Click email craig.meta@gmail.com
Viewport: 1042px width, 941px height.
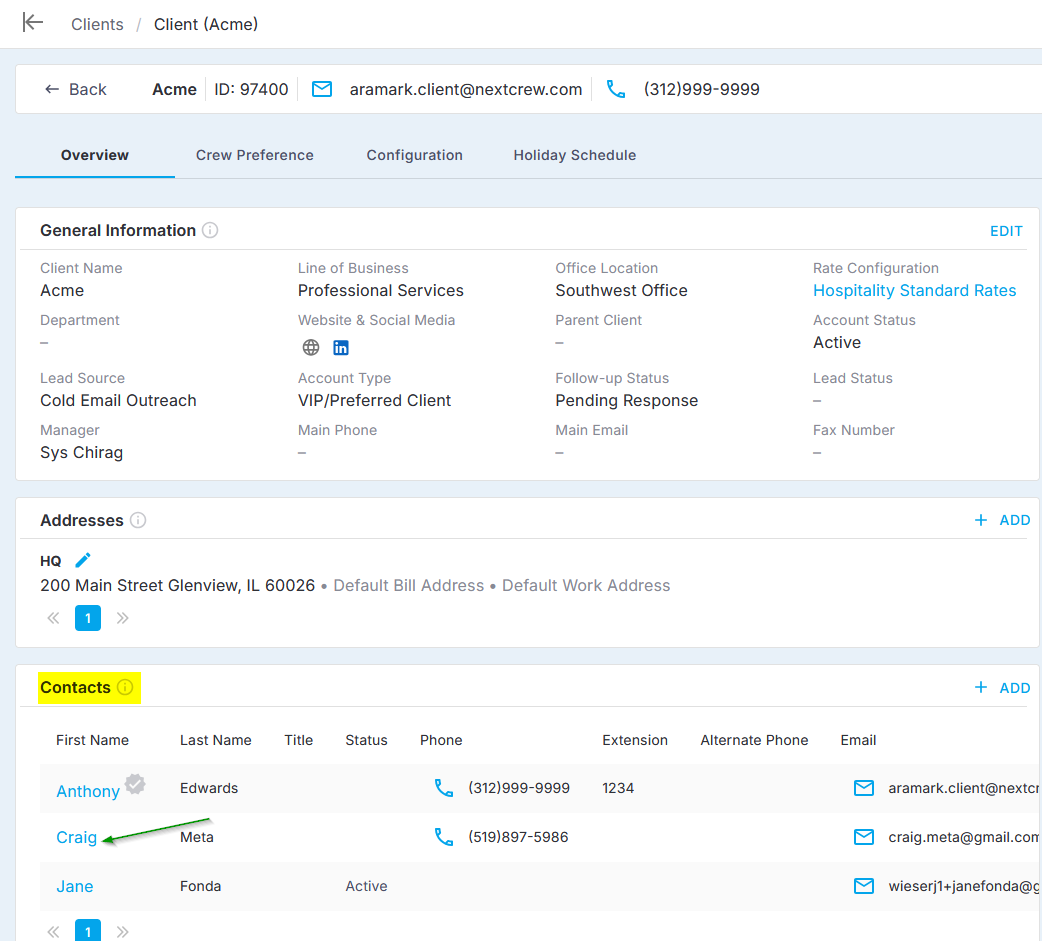pos(964,837)
